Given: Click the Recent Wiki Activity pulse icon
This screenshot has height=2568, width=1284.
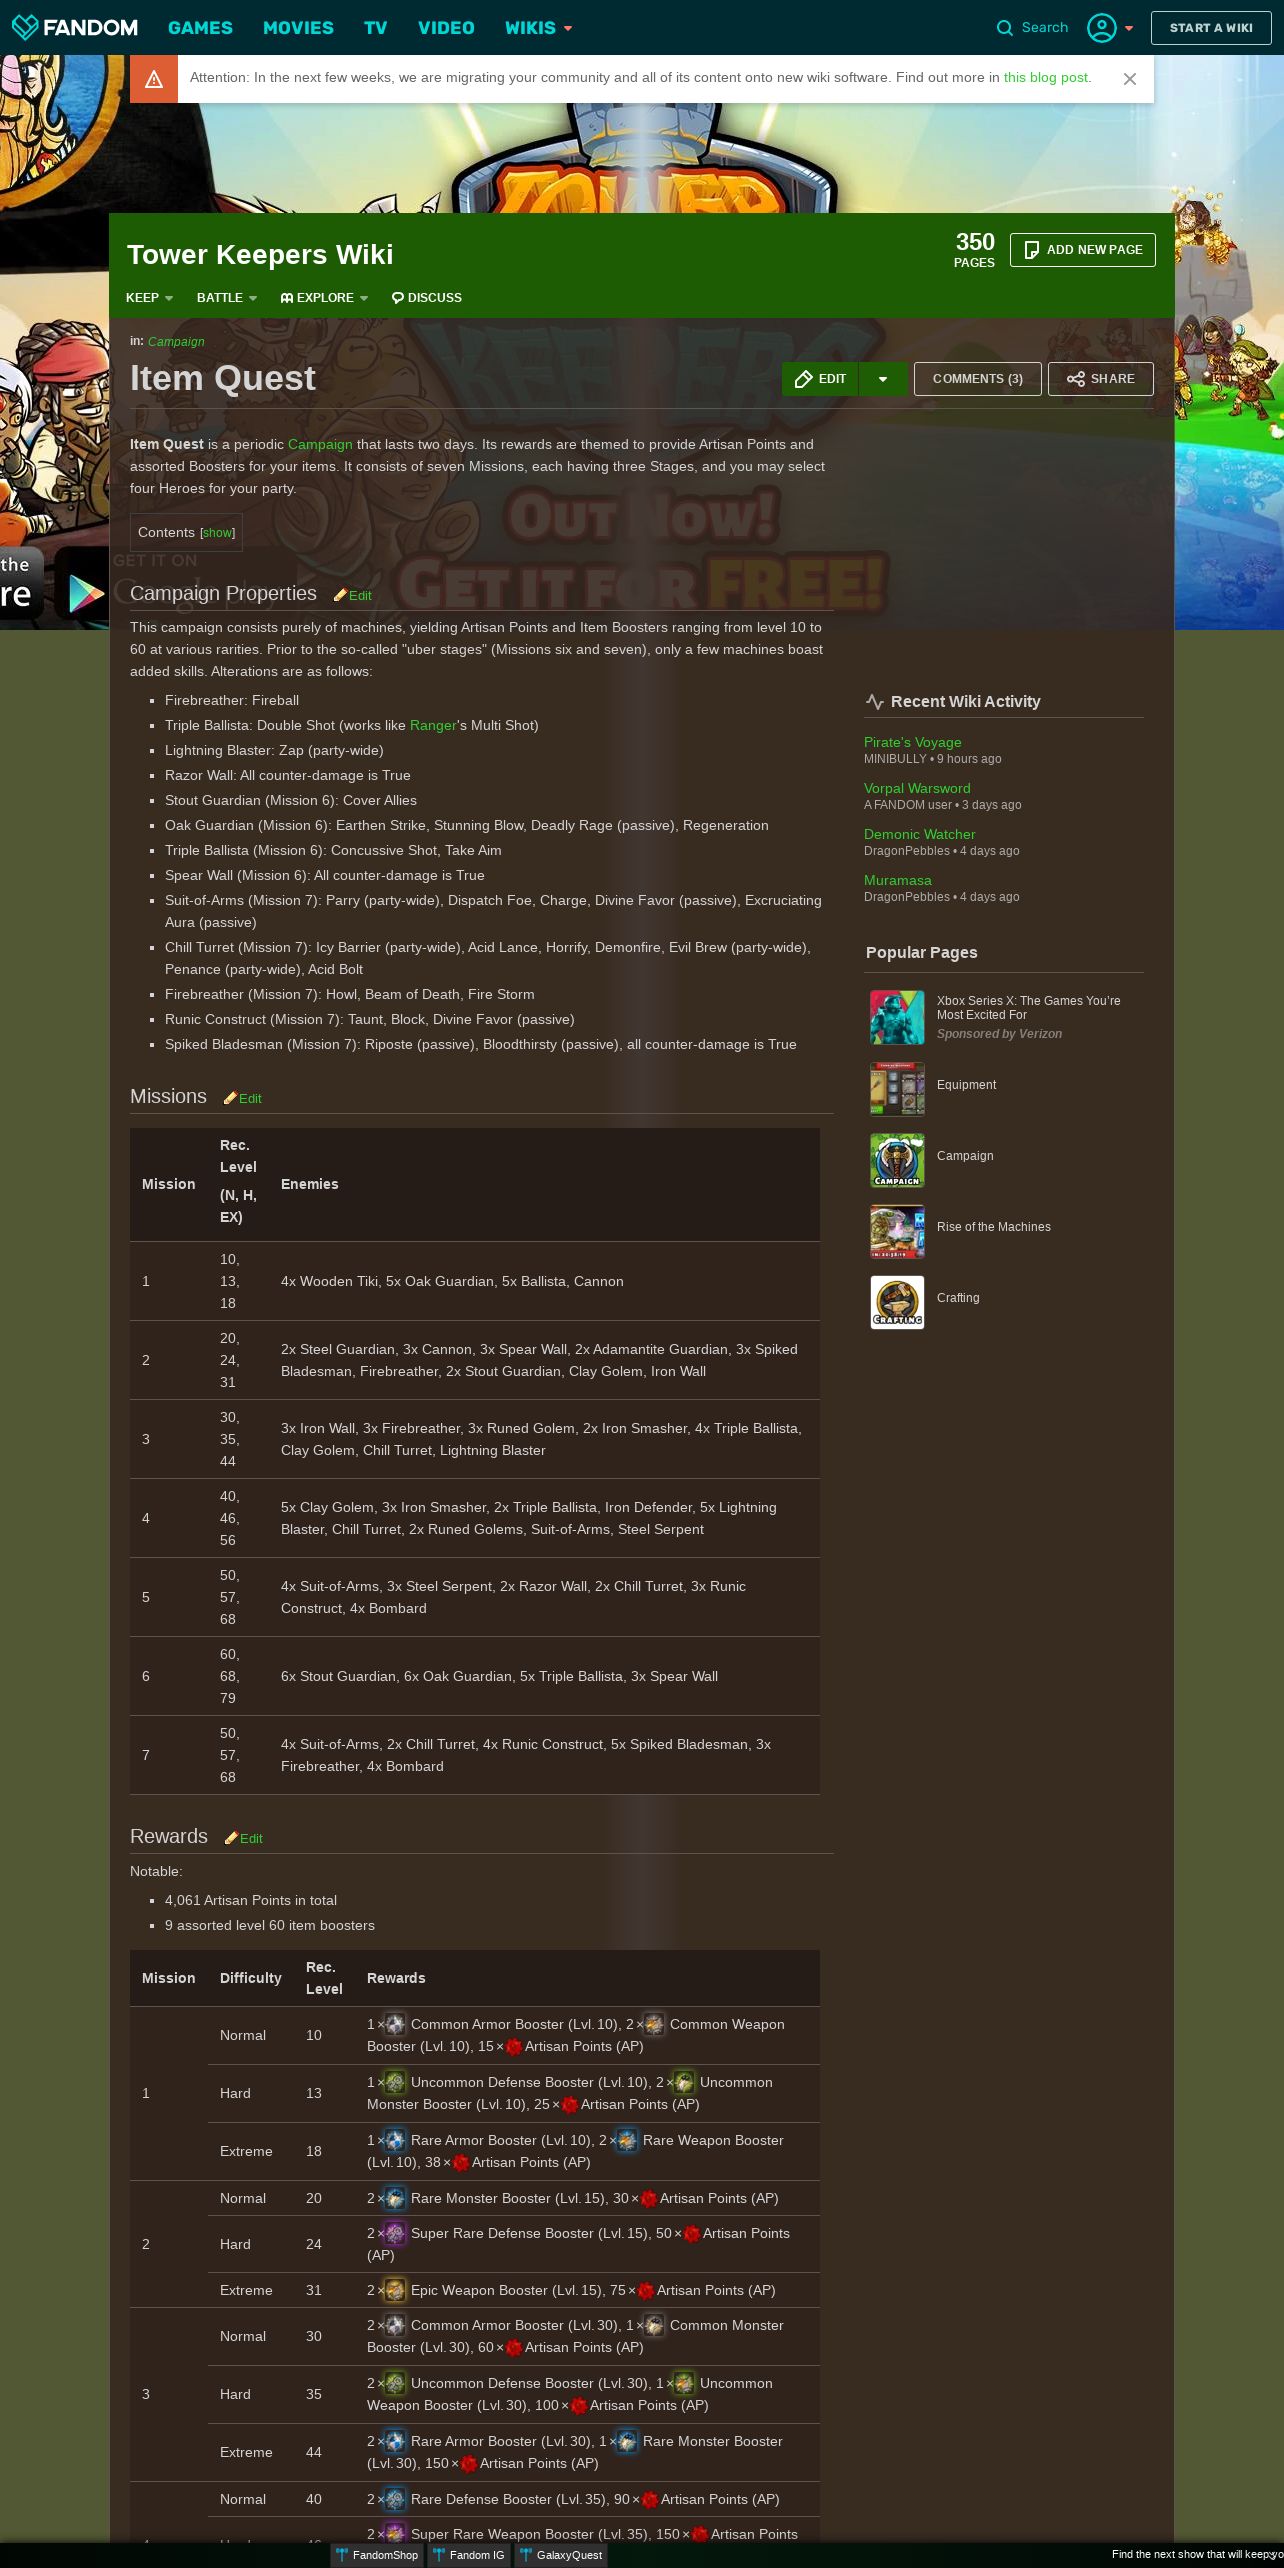Looking at the screenshot, I should (875, 702).
